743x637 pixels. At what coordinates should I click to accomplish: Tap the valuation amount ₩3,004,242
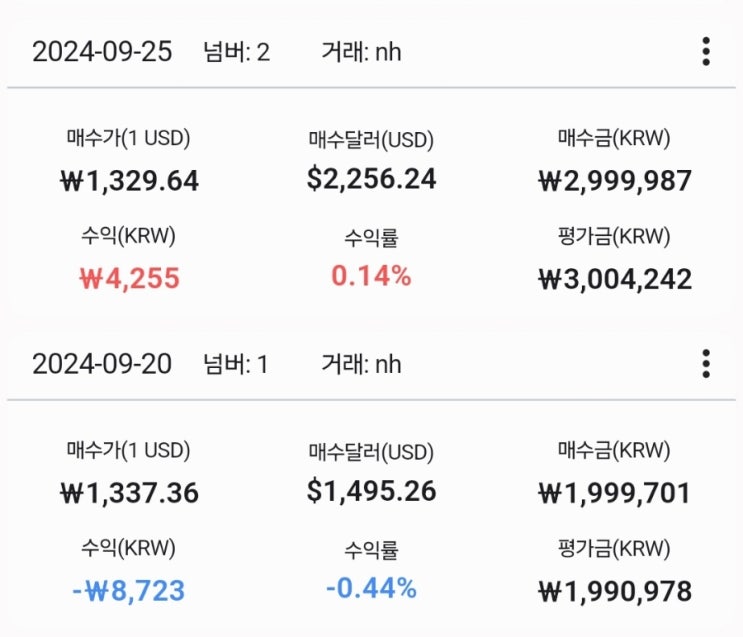tap(614, 278)
